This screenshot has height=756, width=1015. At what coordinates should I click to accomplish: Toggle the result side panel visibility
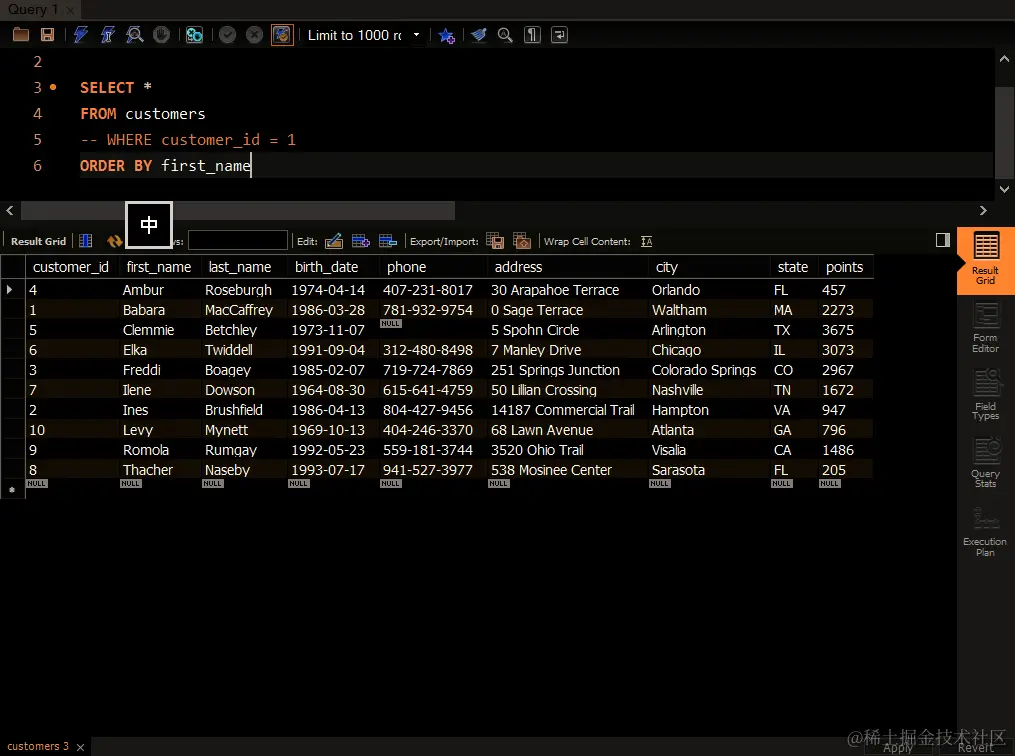[x=942, y=240]
